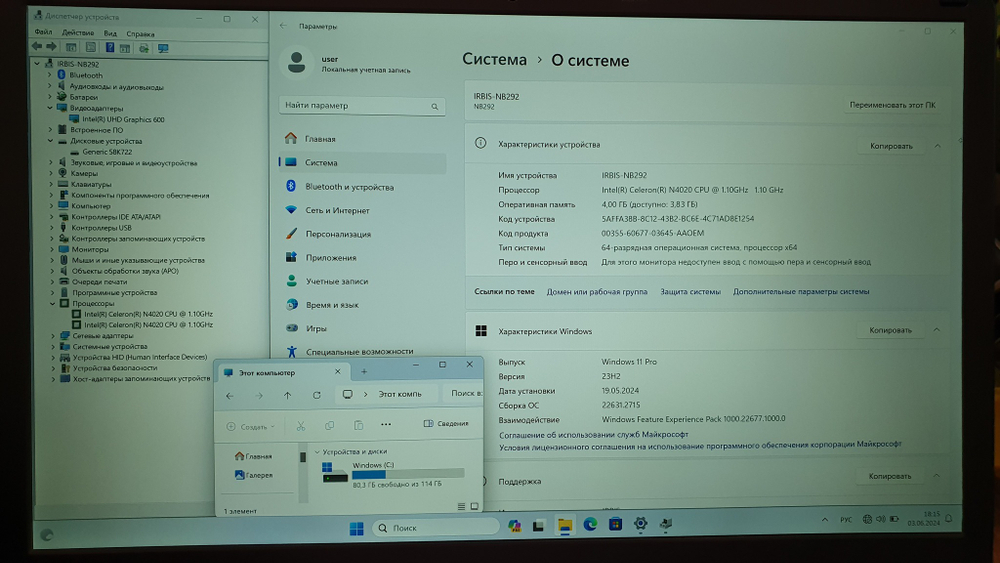Copy device specifications with Копировать button
This screenshot has height=563, width=1000.
click(x=890, y=146)
